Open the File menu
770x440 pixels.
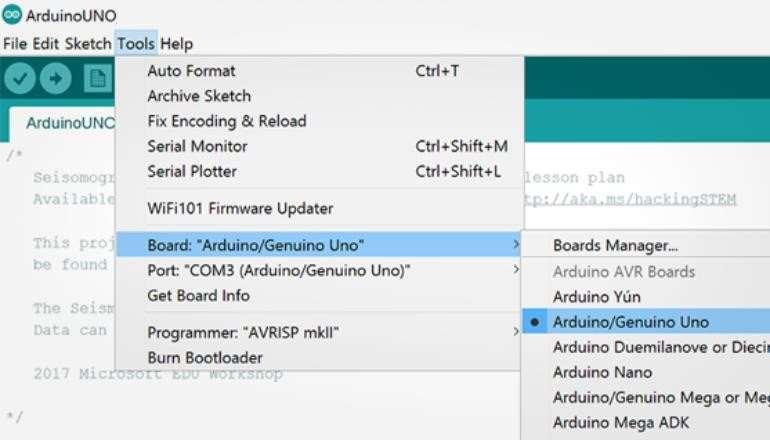click(x=15, y=44)
